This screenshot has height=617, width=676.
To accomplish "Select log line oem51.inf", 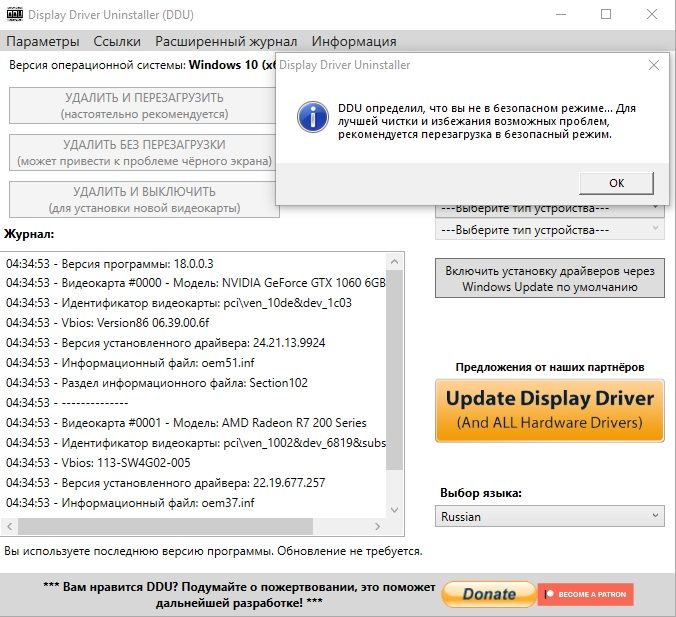I will coord(130,363).
